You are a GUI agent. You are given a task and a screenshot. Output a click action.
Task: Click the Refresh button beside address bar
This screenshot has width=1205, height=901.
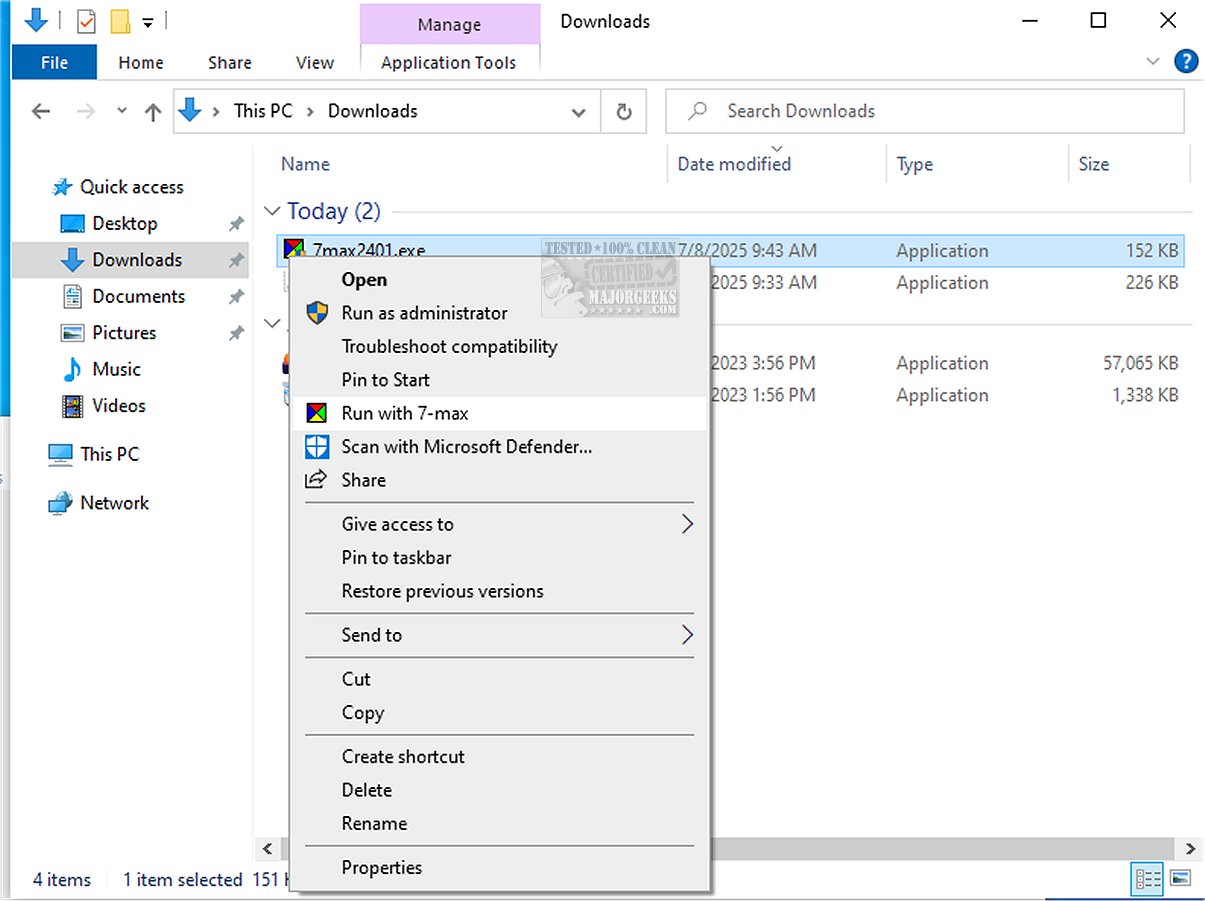(x=624, y=112)
